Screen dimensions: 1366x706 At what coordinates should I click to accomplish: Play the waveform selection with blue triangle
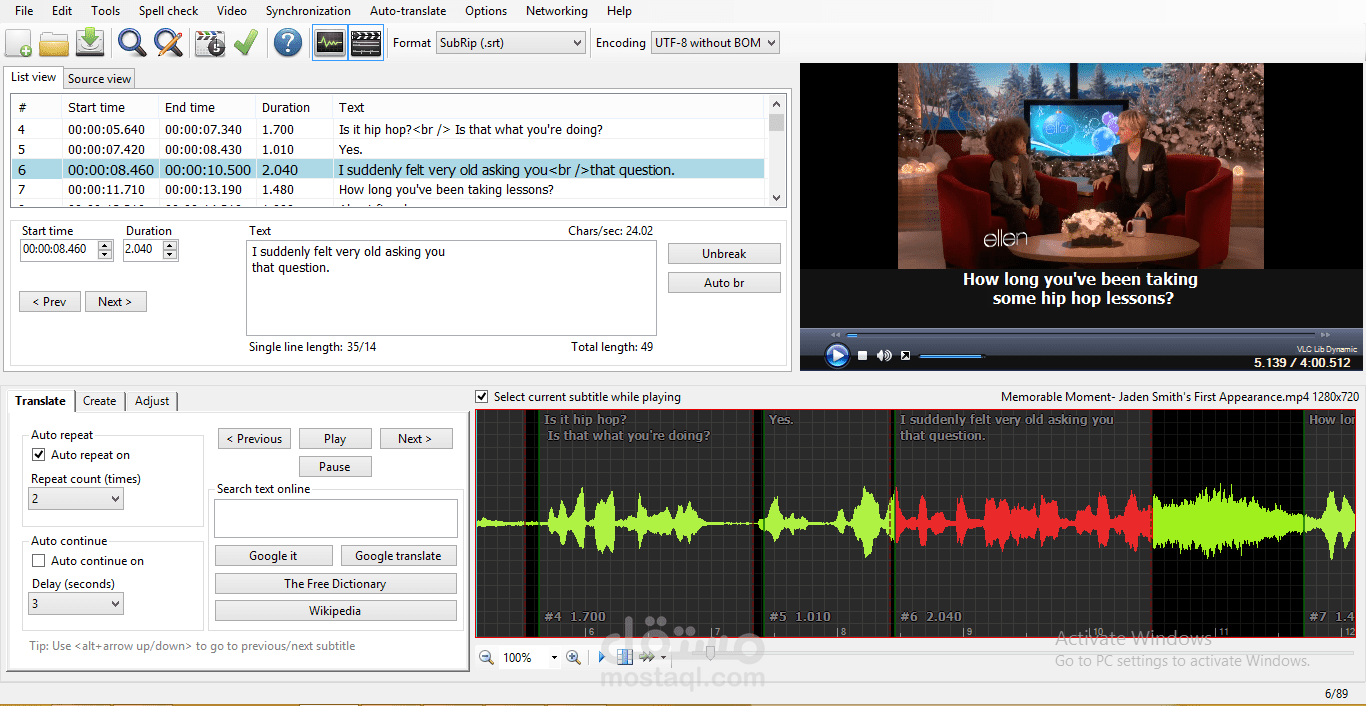tap(602, 657)
